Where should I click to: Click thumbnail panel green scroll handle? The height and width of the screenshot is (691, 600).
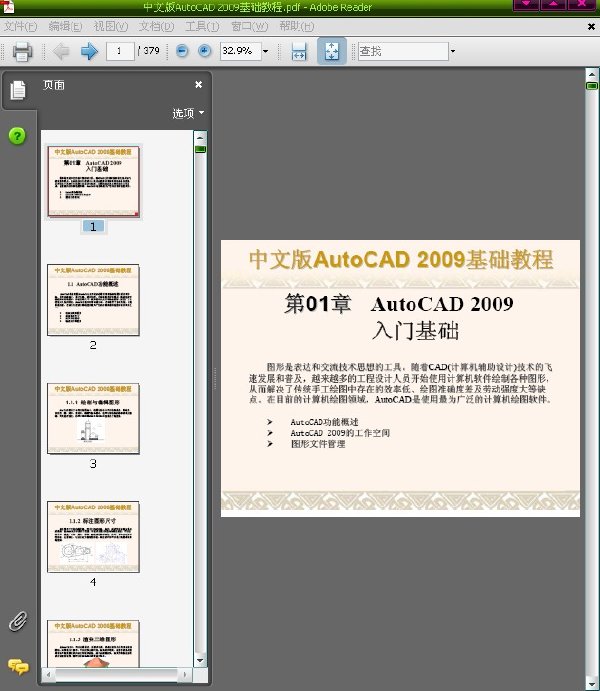200,149
